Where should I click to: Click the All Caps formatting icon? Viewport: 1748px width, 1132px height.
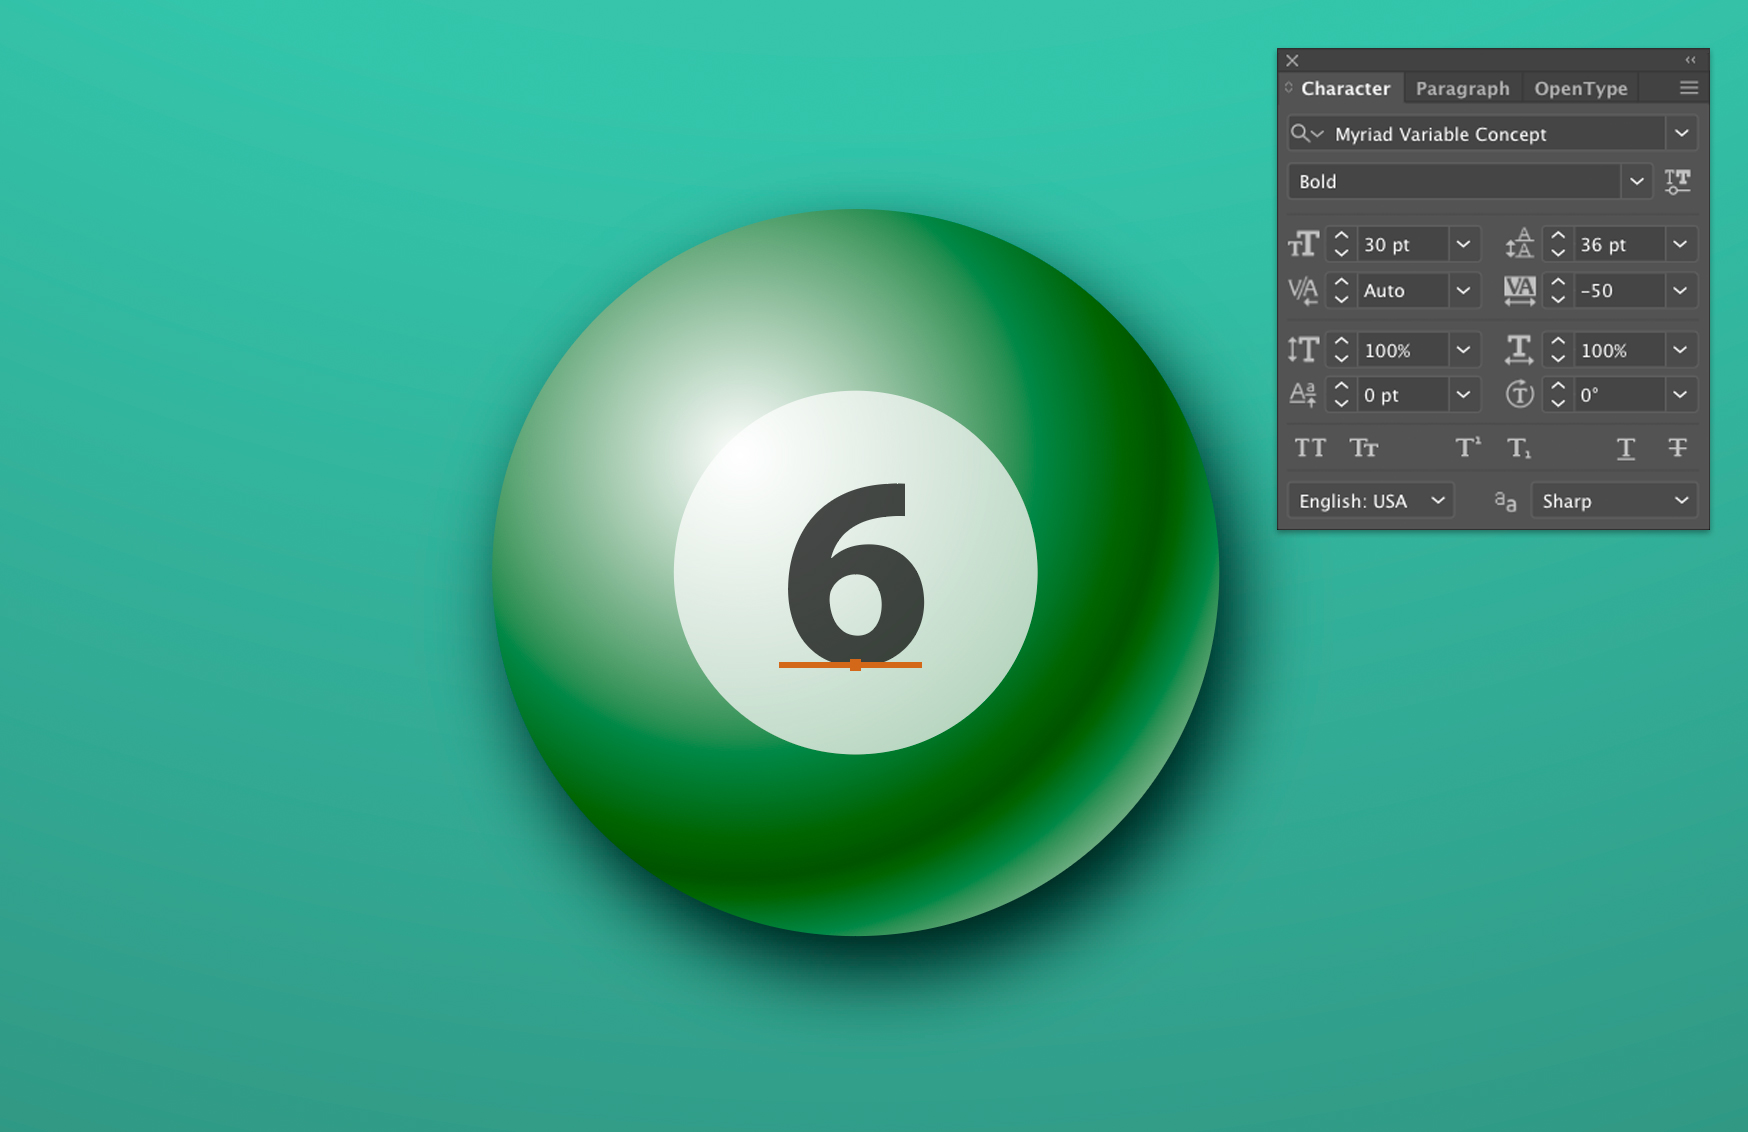point(1310,448)
